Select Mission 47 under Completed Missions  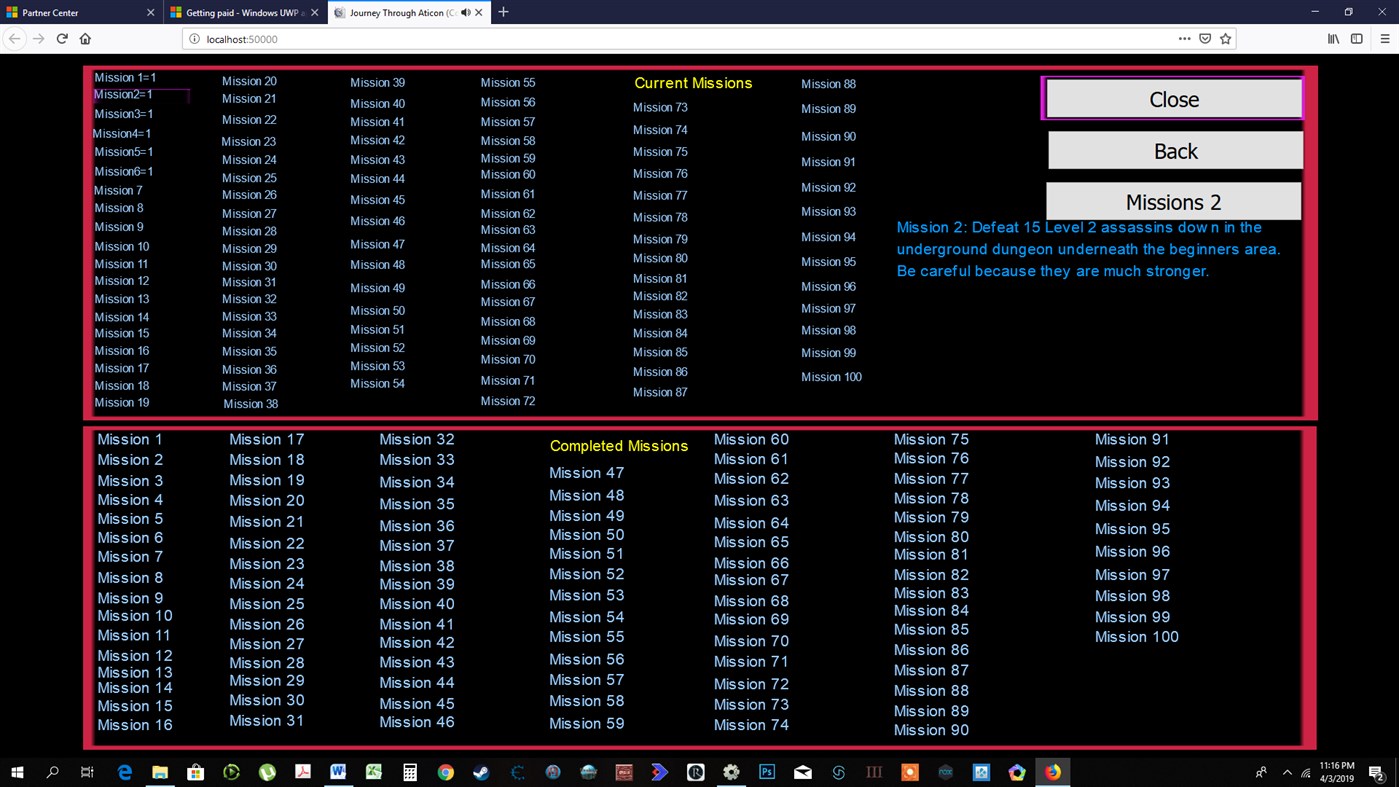[x=586, y=473]
